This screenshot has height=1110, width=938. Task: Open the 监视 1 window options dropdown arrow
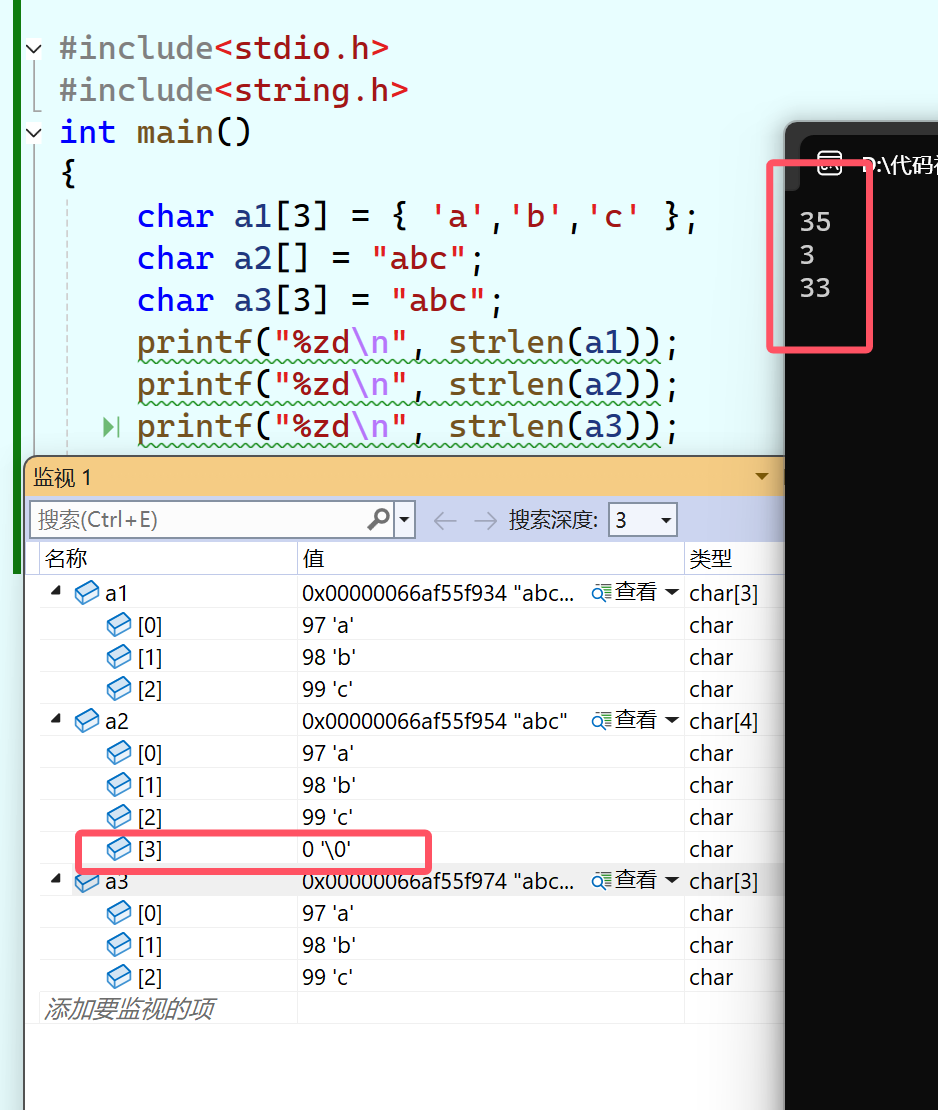point(762,476)
